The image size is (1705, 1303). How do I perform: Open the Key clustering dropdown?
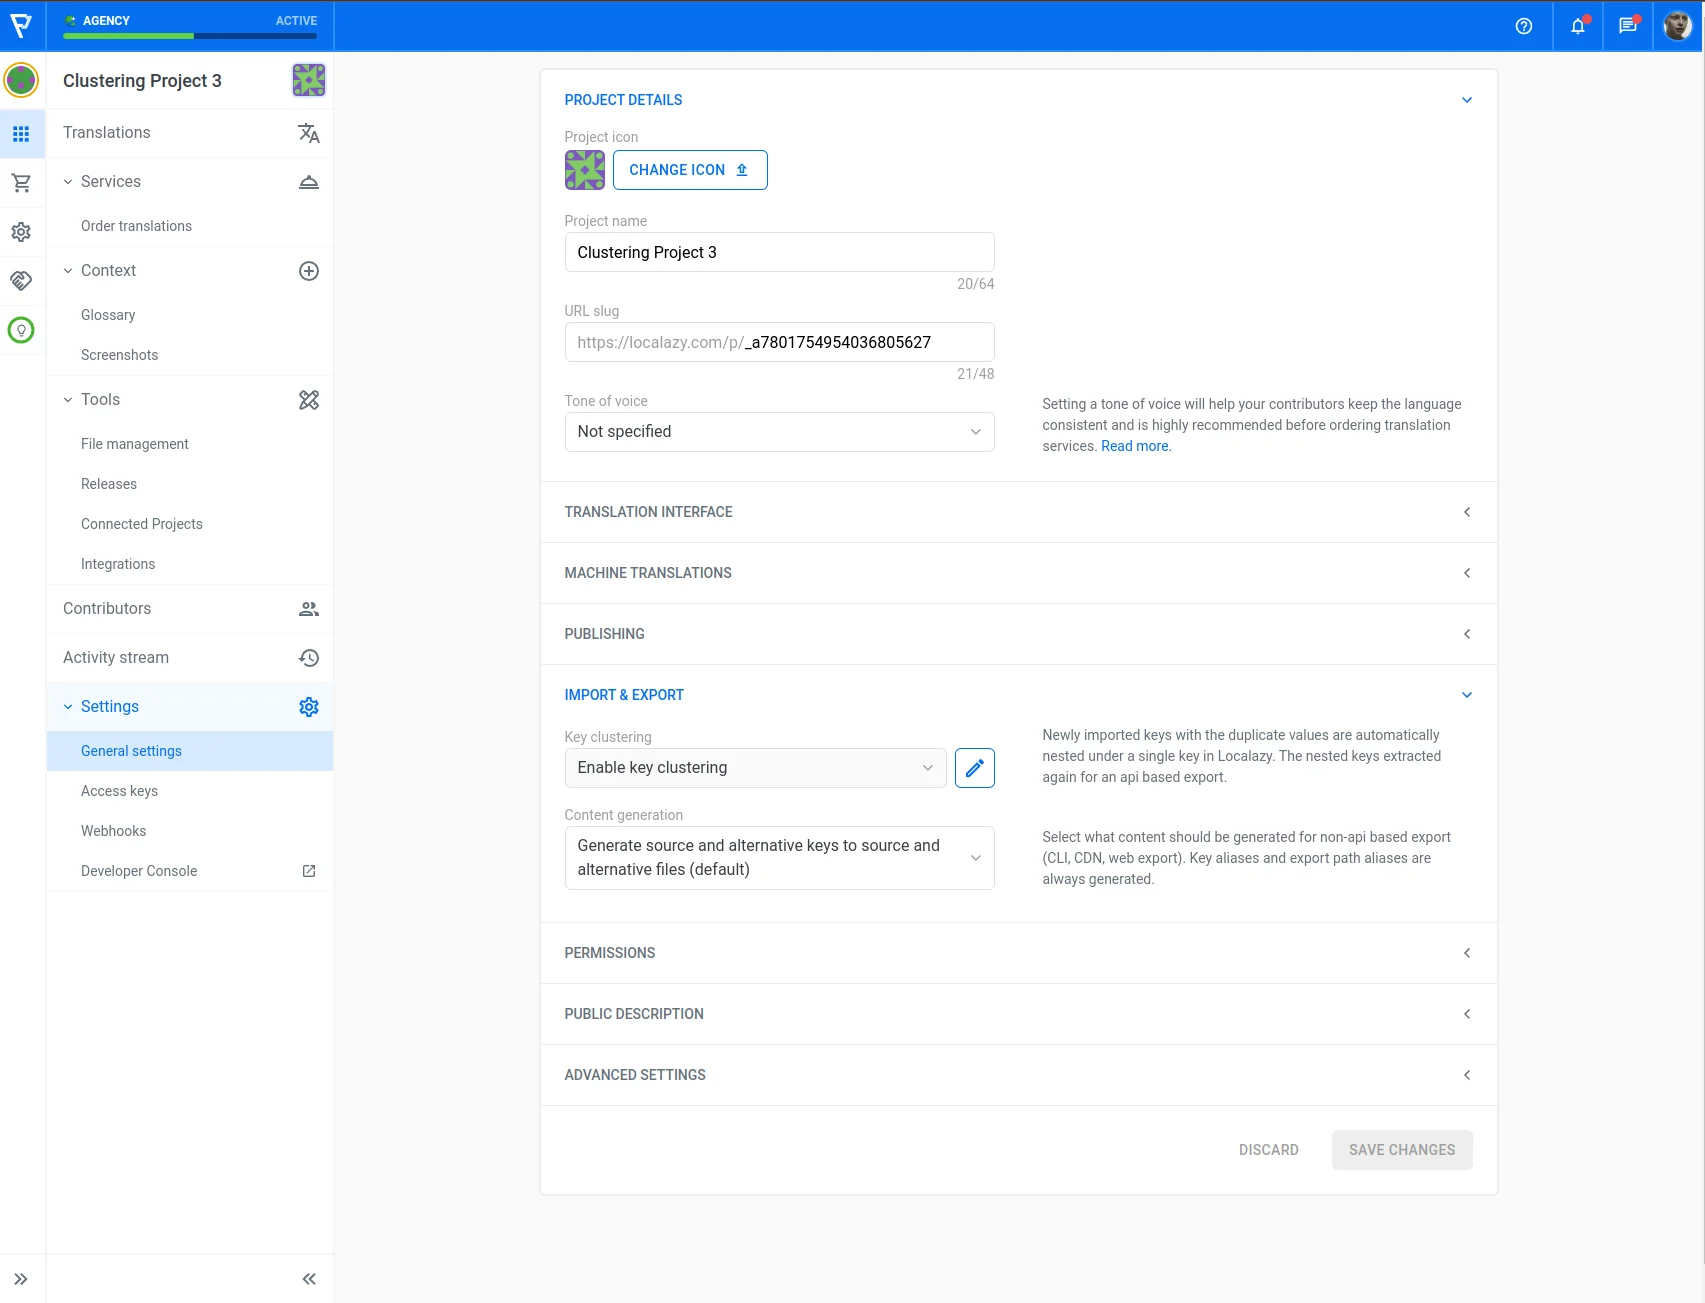[755, 768]
